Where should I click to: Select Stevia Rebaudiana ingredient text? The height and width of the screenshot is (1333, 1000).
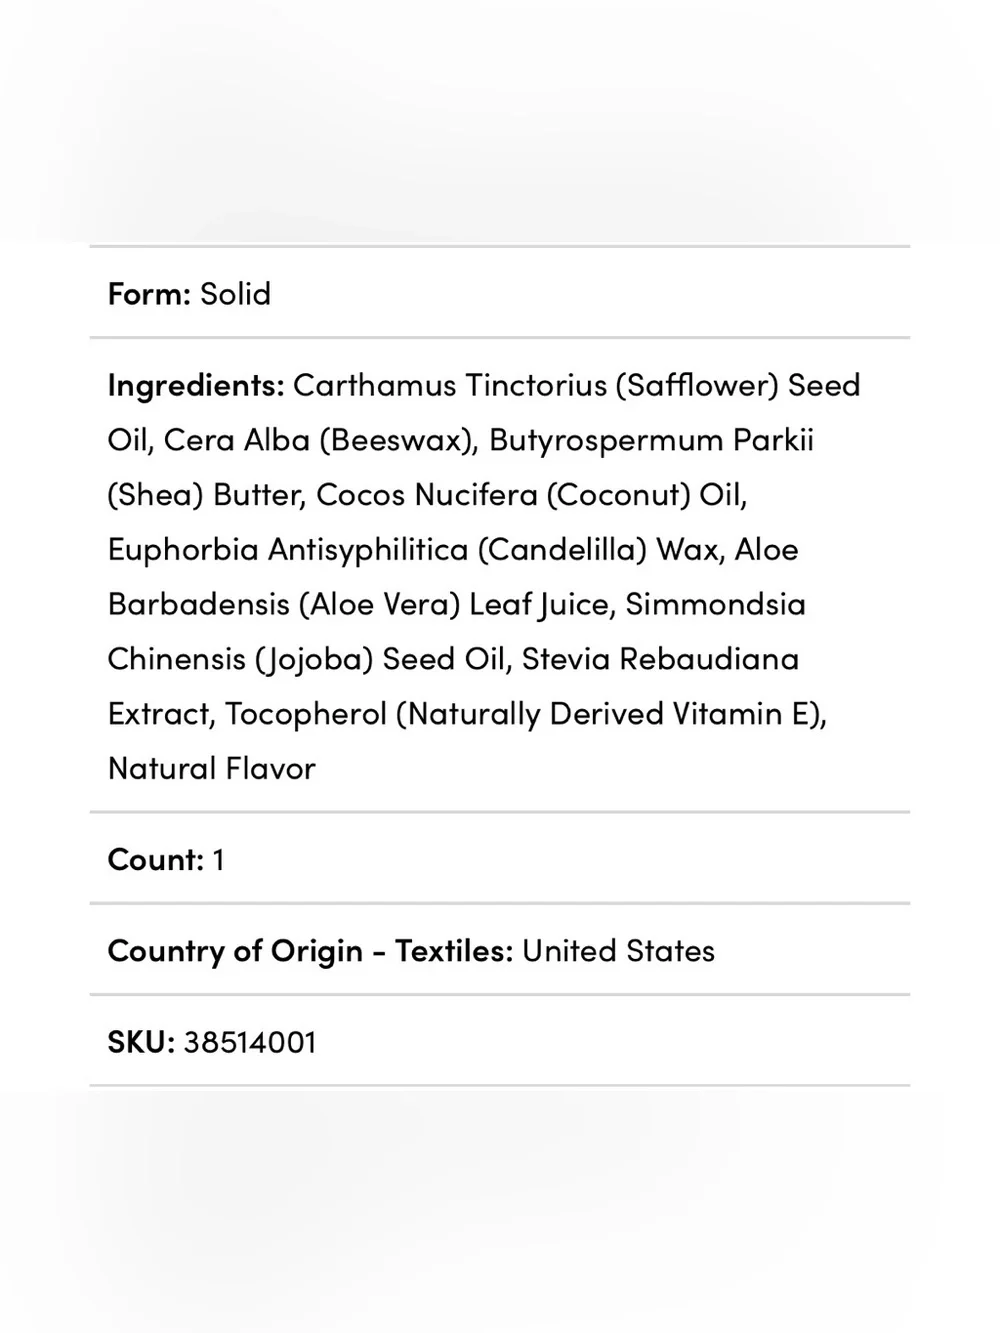point(660,659)
